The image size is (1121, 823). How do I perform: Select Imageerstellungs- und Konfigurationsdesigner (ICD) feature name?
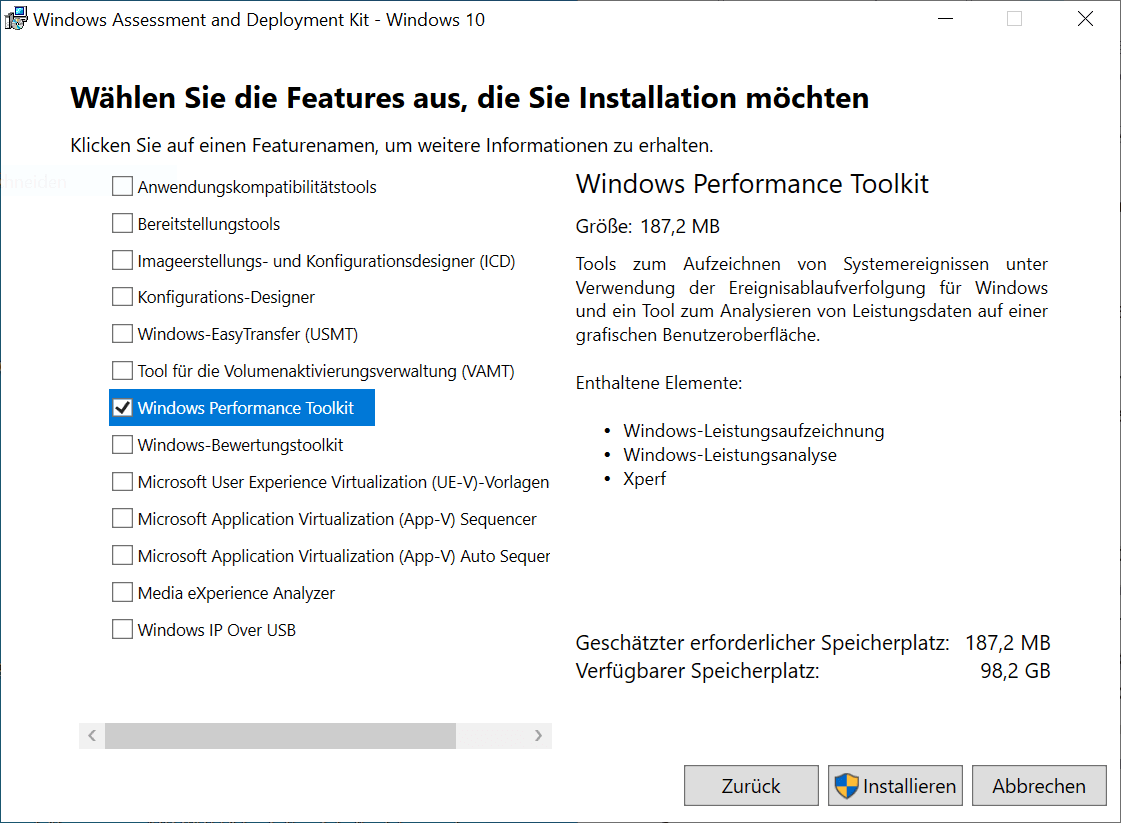pyautogui.click(x=326, y=261)
